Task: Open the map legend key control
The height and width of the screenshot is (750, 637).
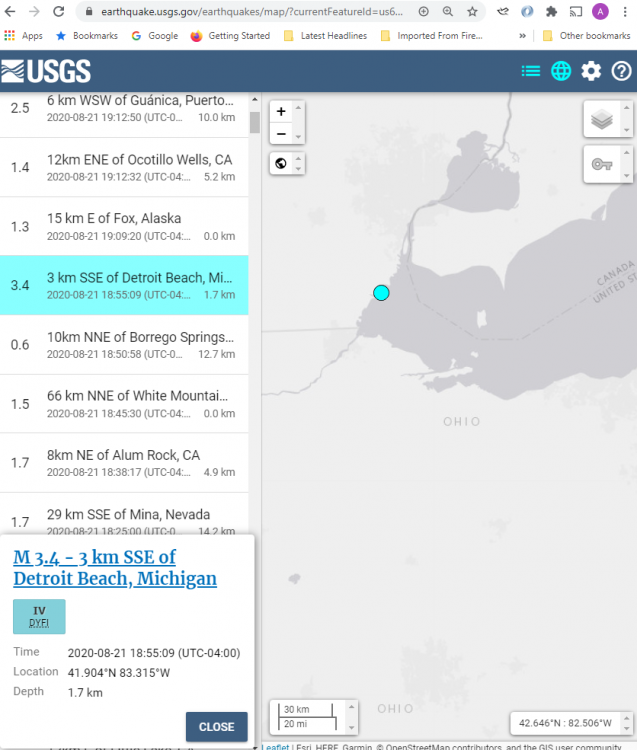Action: click(x=601, y=164)
